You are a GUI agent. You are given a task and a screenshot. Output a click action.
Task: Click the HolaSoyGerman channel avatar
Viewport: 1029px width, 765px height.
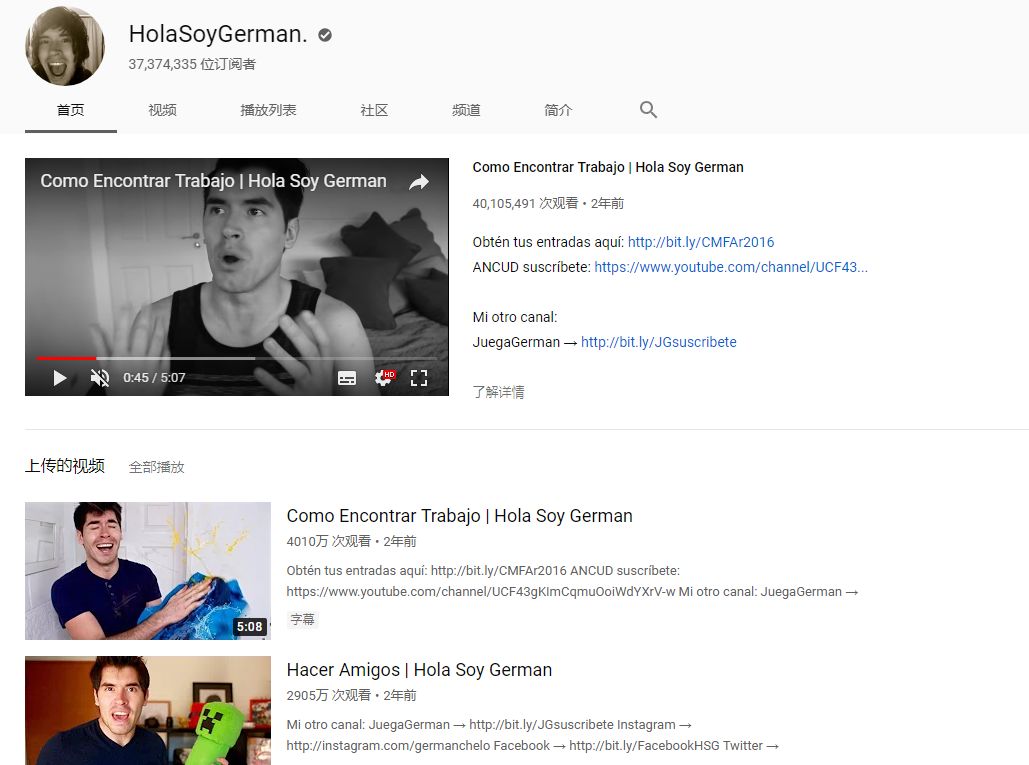tap(65, 46)
